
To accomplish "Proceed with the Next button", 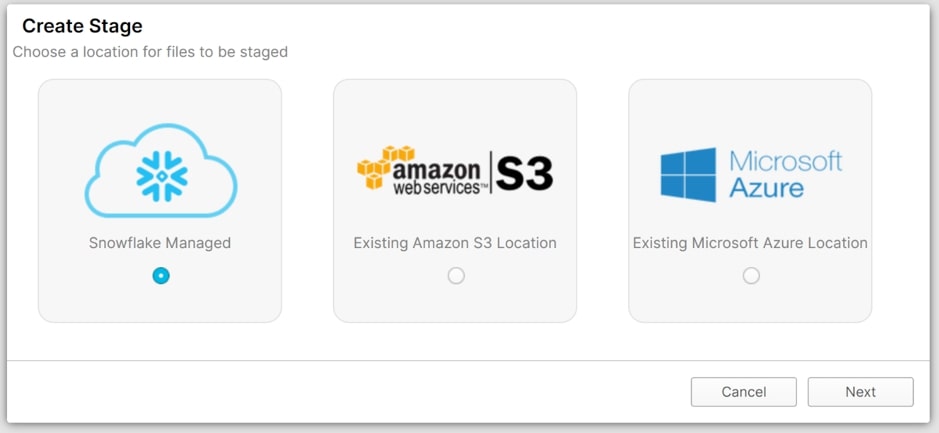I will 861,392.
